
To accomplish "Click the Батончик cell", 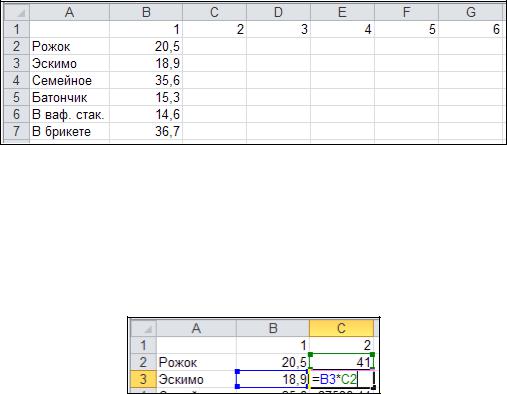I will point(69,97).
